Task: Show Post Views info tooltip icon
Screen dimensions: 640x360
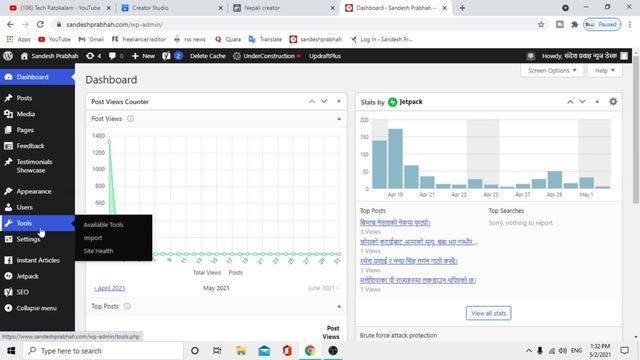Action: tap(130, 119)
